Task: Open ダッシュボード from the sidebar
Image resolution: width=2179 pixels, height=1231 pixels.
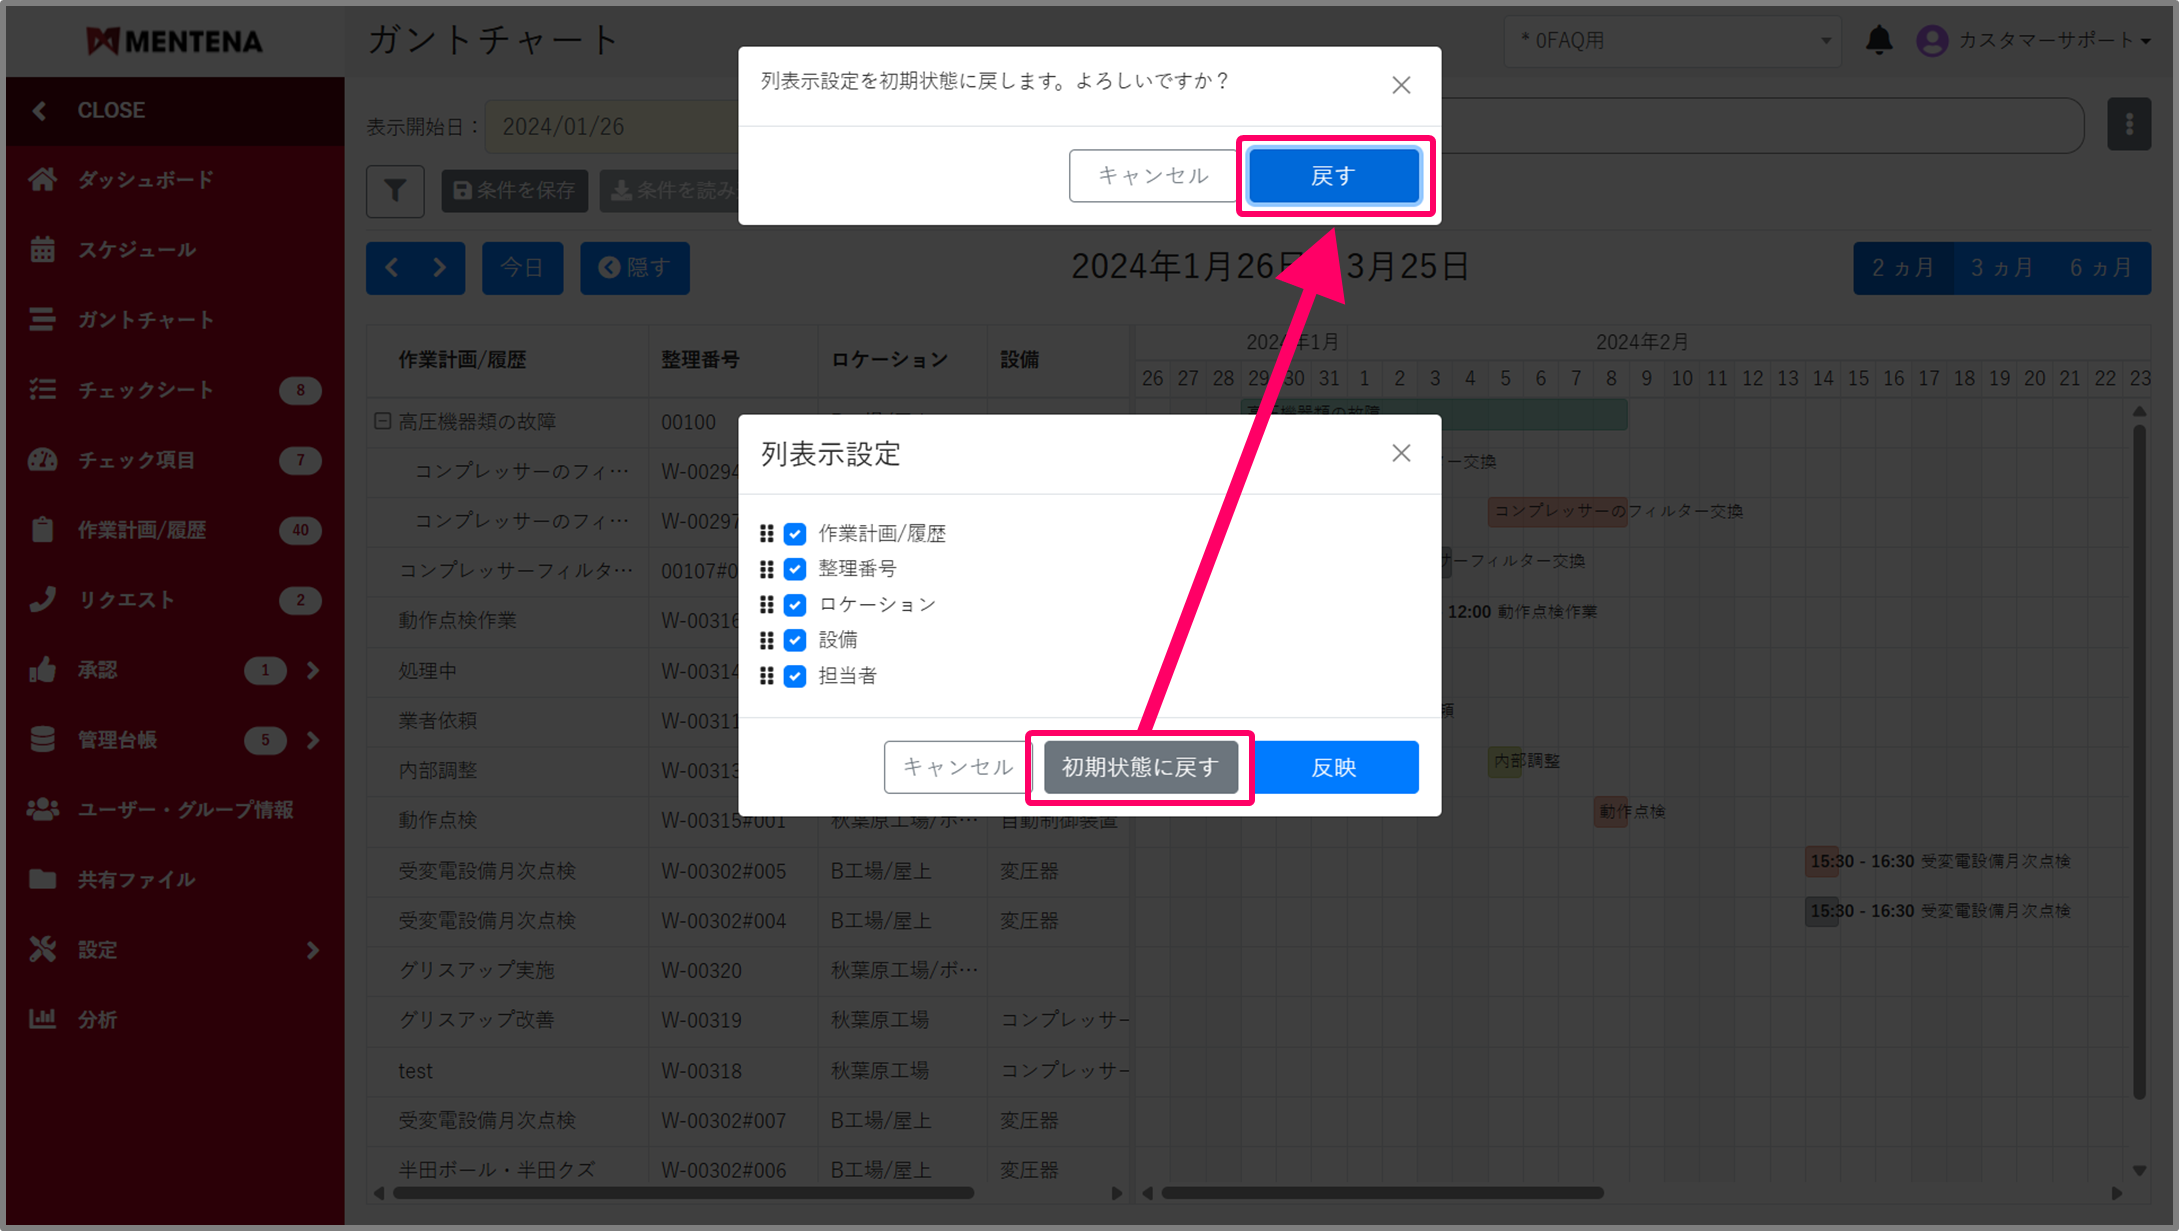Action: pyautogui.click(x=145, y=180)
